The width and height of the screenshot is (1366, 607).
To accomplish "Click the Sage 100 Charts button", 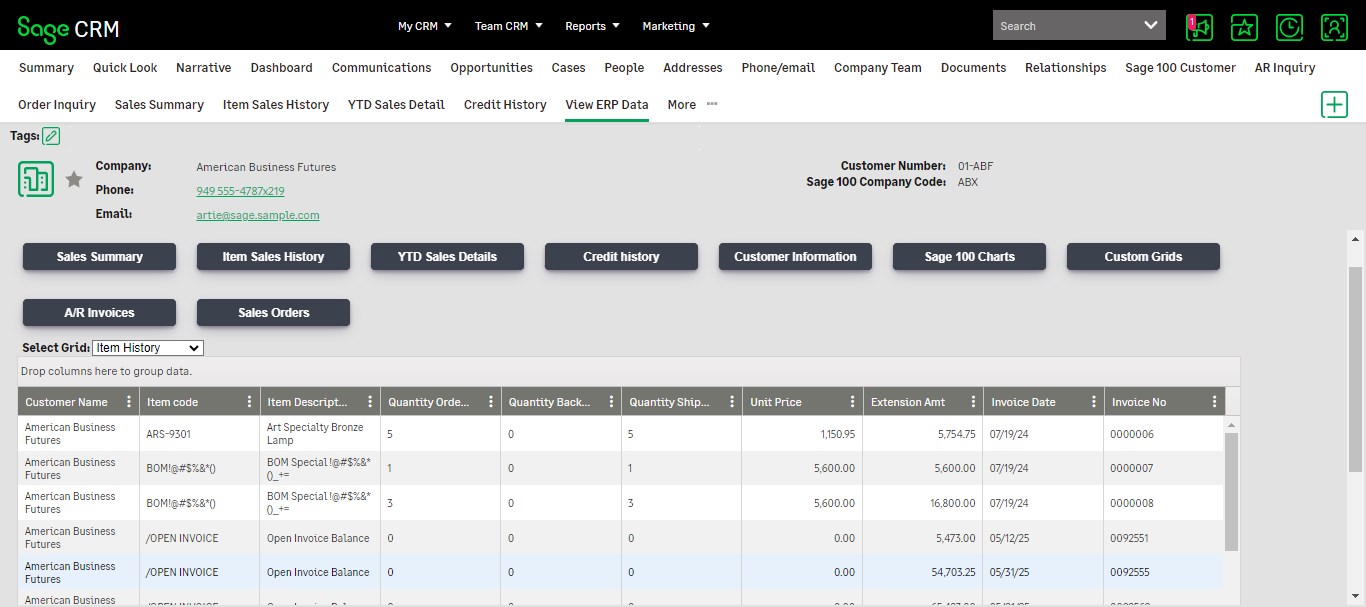I will coord(969,257).
